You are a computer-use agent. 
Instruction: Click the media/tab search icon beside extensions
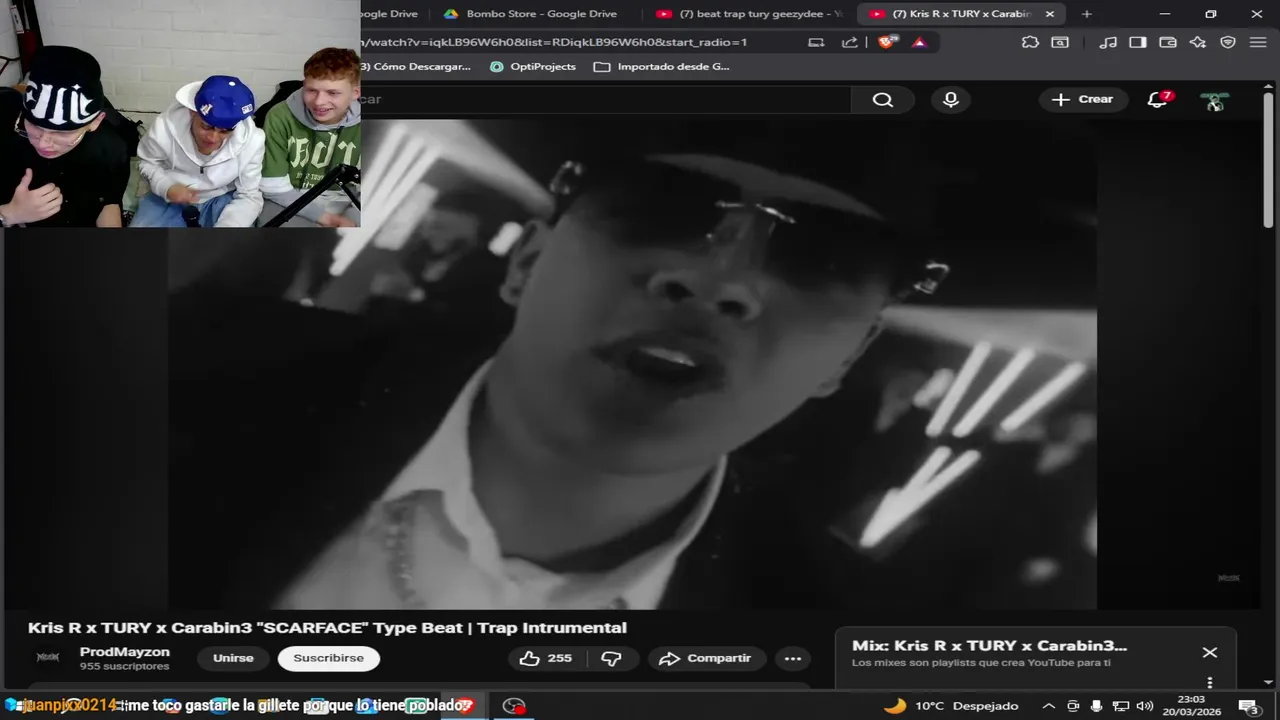(x=1060, y=42)
